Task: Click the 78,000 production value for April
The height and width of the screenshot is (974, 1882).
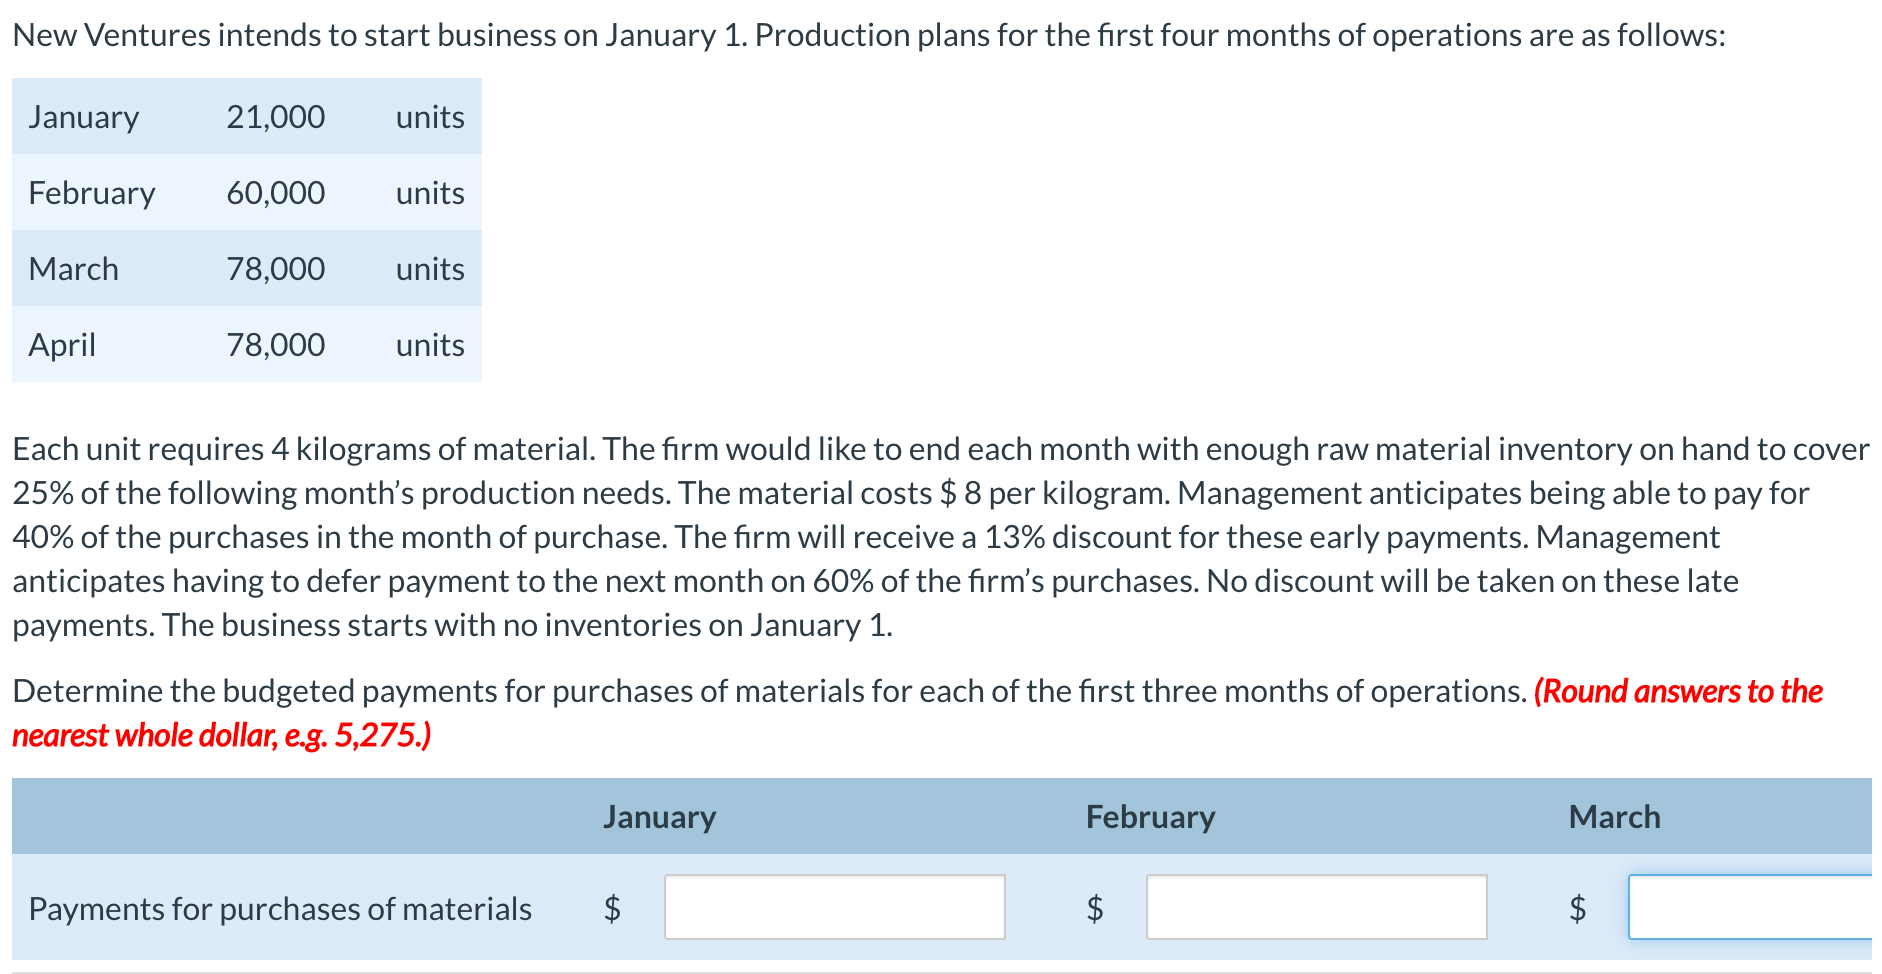Action: click(275, 345)
